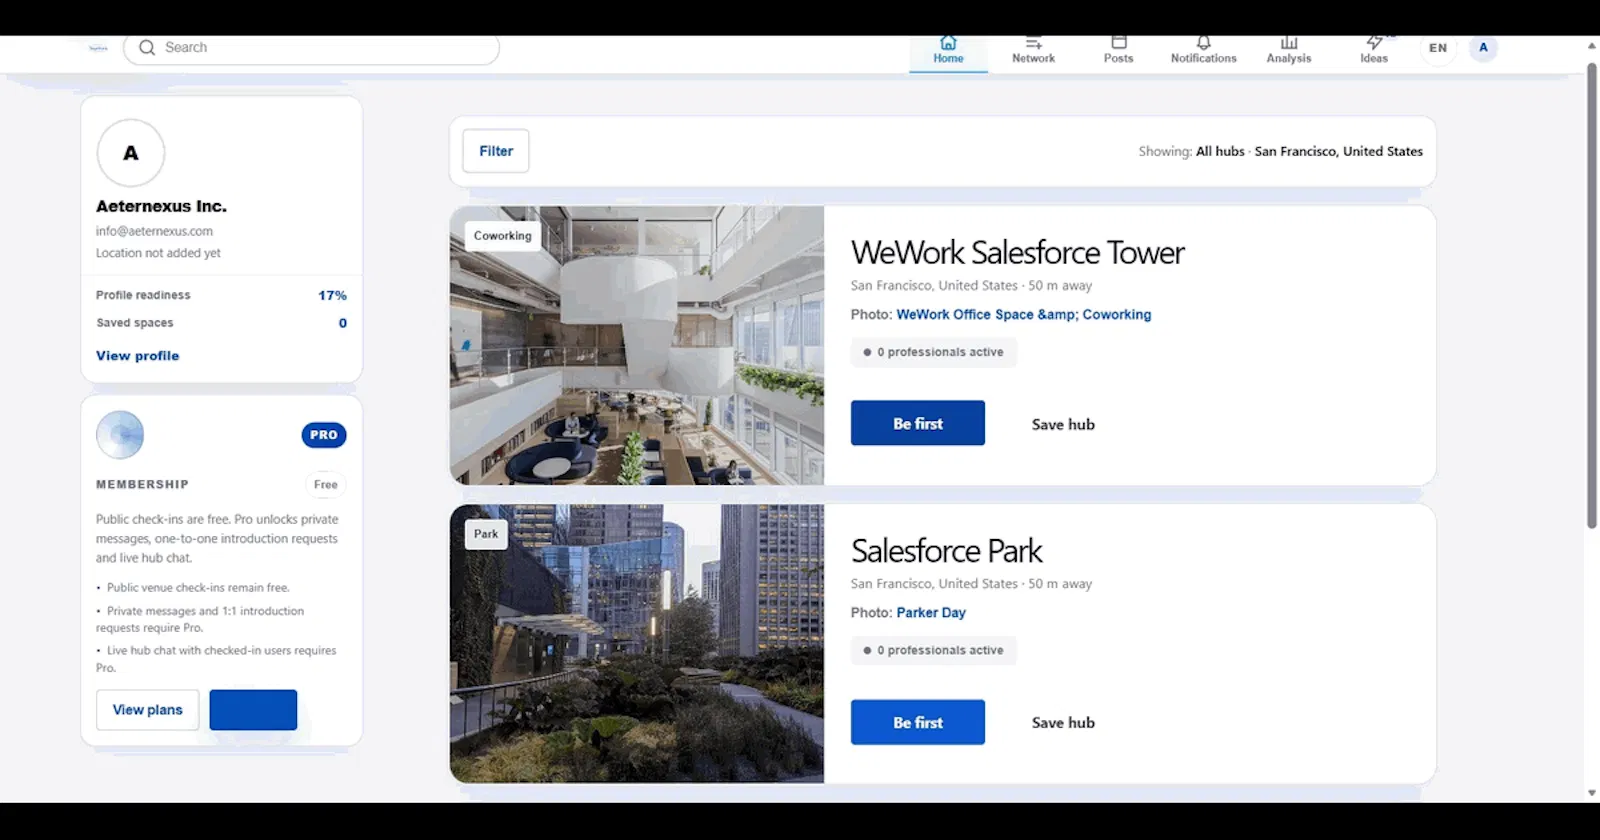Open WeWork Office Space photo credit link

click(x=1023, y=315)
